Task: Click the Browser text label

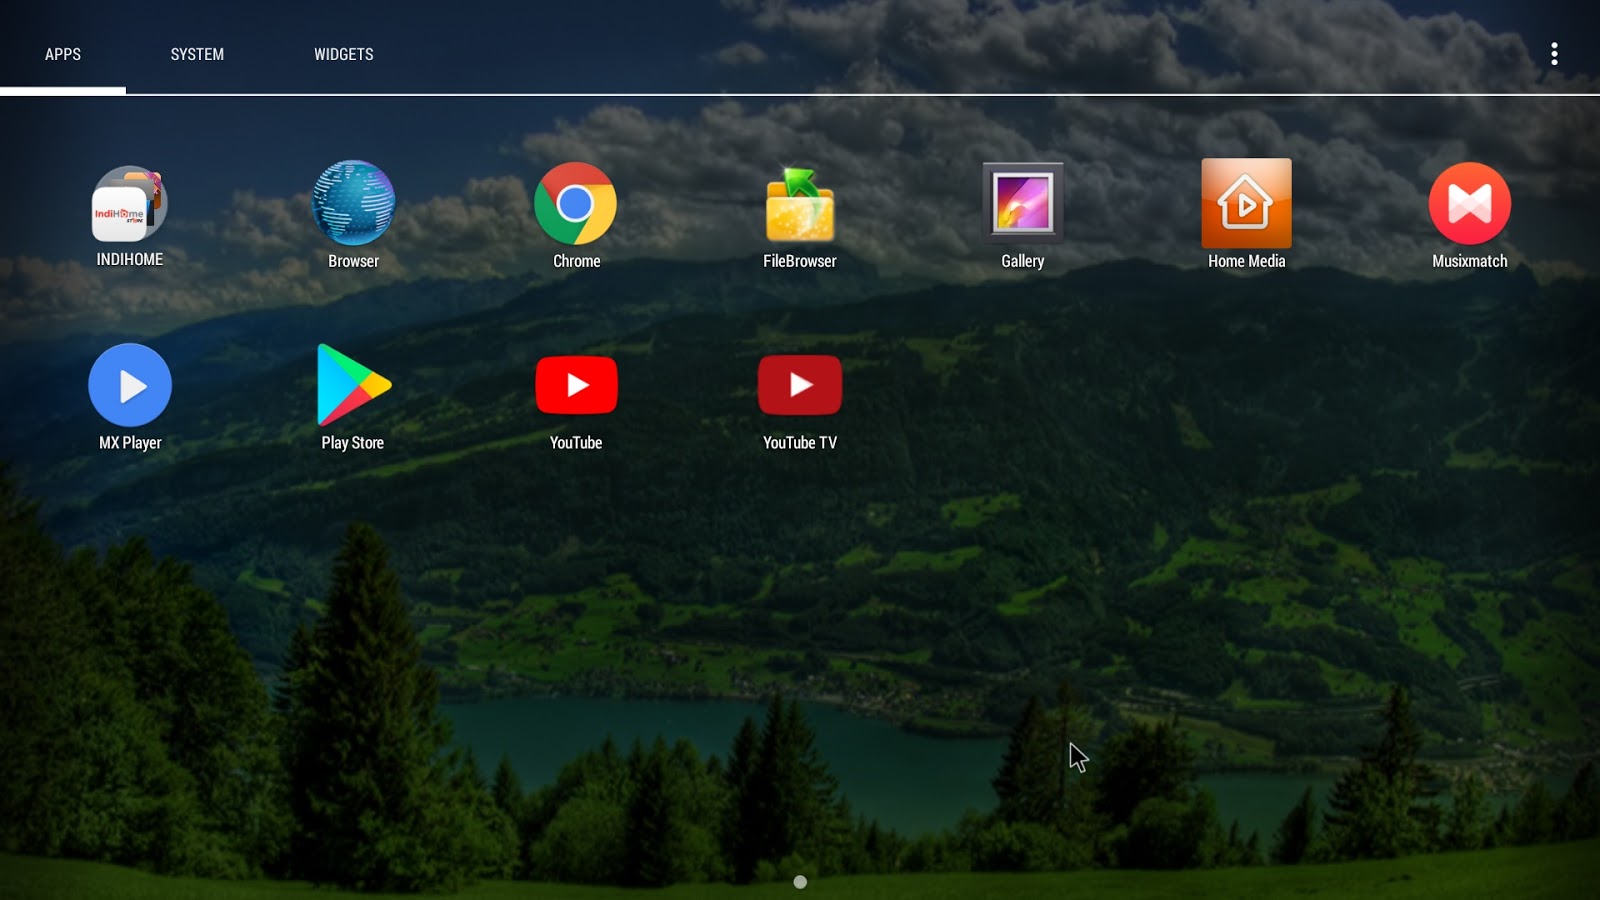Action: coord(353,261)
